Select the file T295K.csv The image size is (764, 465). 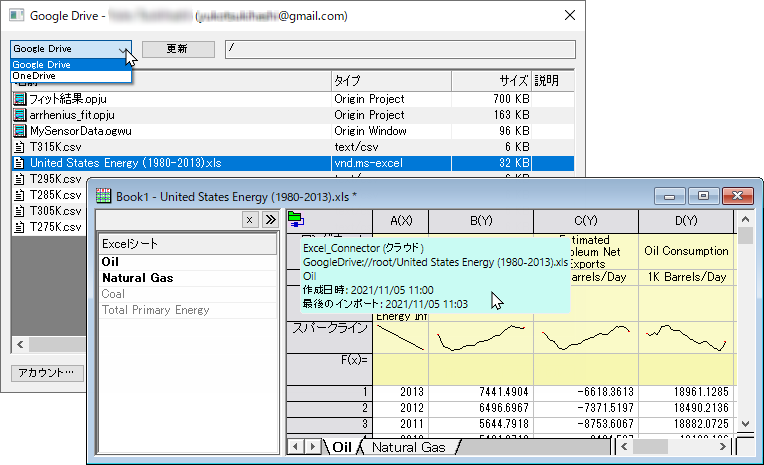pos(56,179)
